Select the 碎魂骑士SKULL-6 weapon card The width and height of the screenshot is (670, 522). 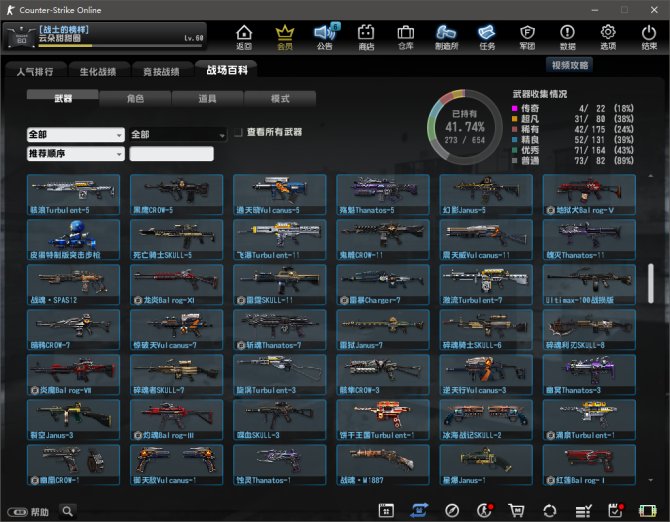click(x=486, y=329)
